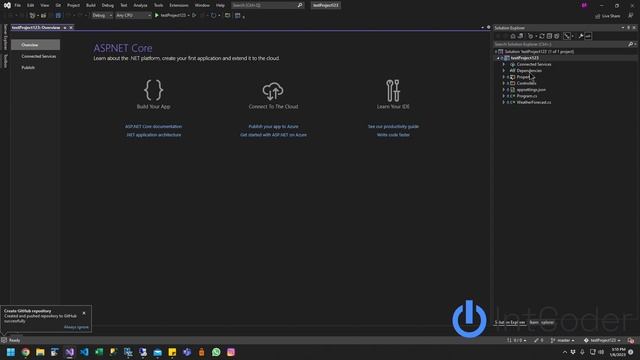Expand the appsettings.json node

click(504, 90)
